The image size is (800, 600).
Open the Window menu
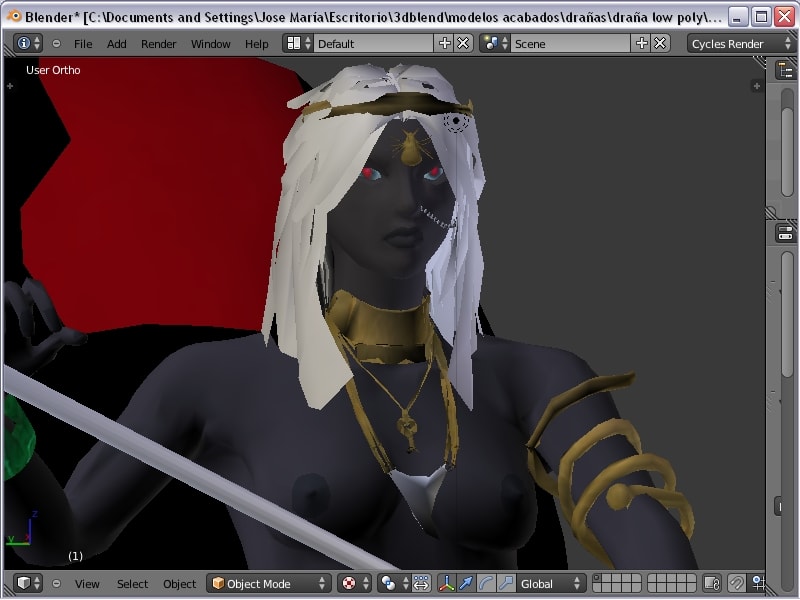coord(211,44)
